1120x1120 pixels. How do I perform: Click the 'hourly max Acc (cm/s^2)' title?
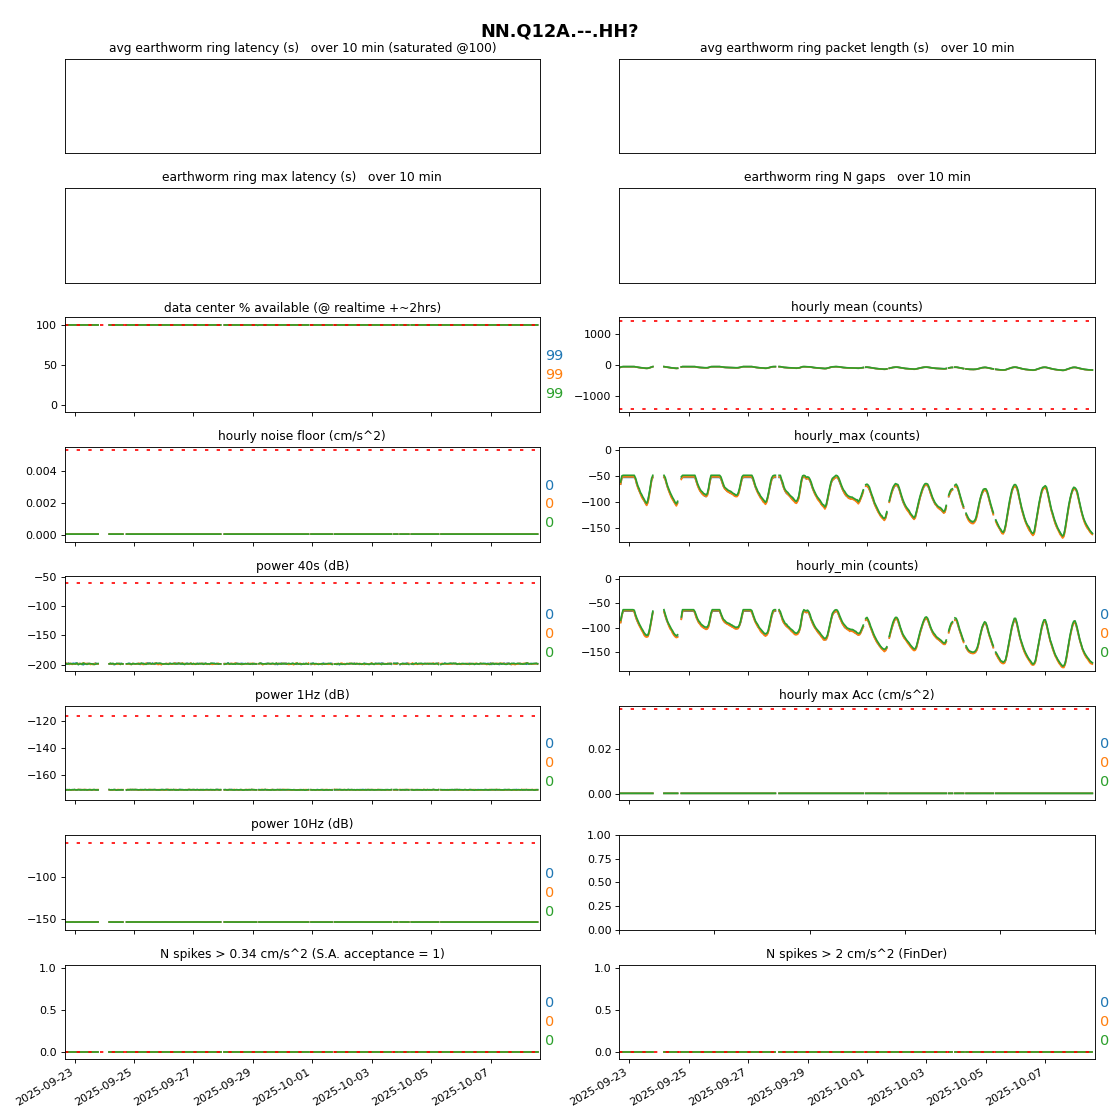click(856, 695)
